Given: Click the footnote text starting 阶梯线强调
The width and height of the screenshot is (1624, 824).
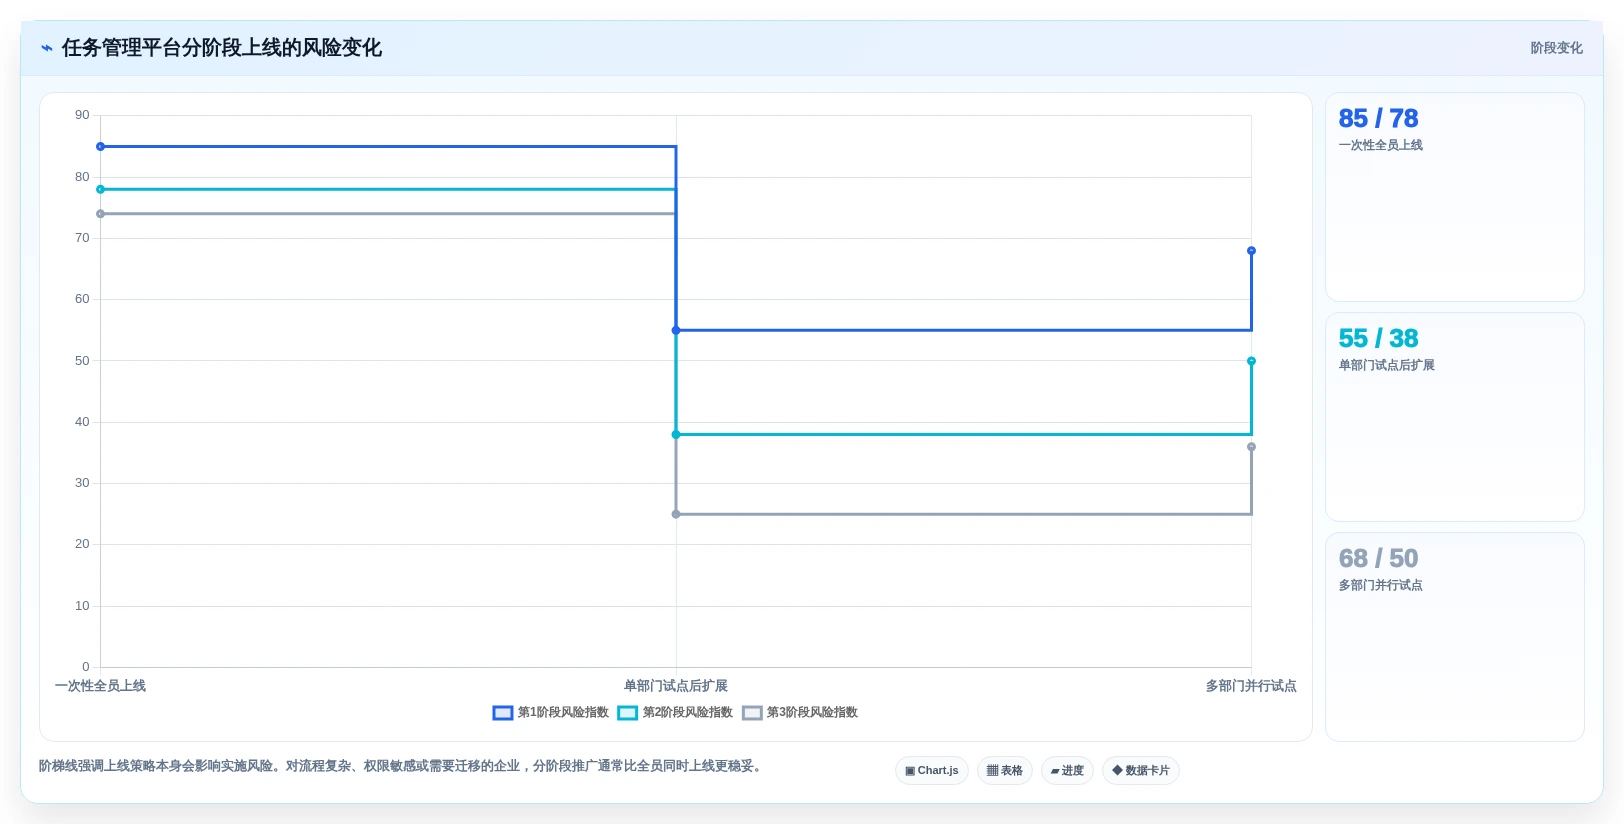Looking at the screenshot, I should pos(402,766).
